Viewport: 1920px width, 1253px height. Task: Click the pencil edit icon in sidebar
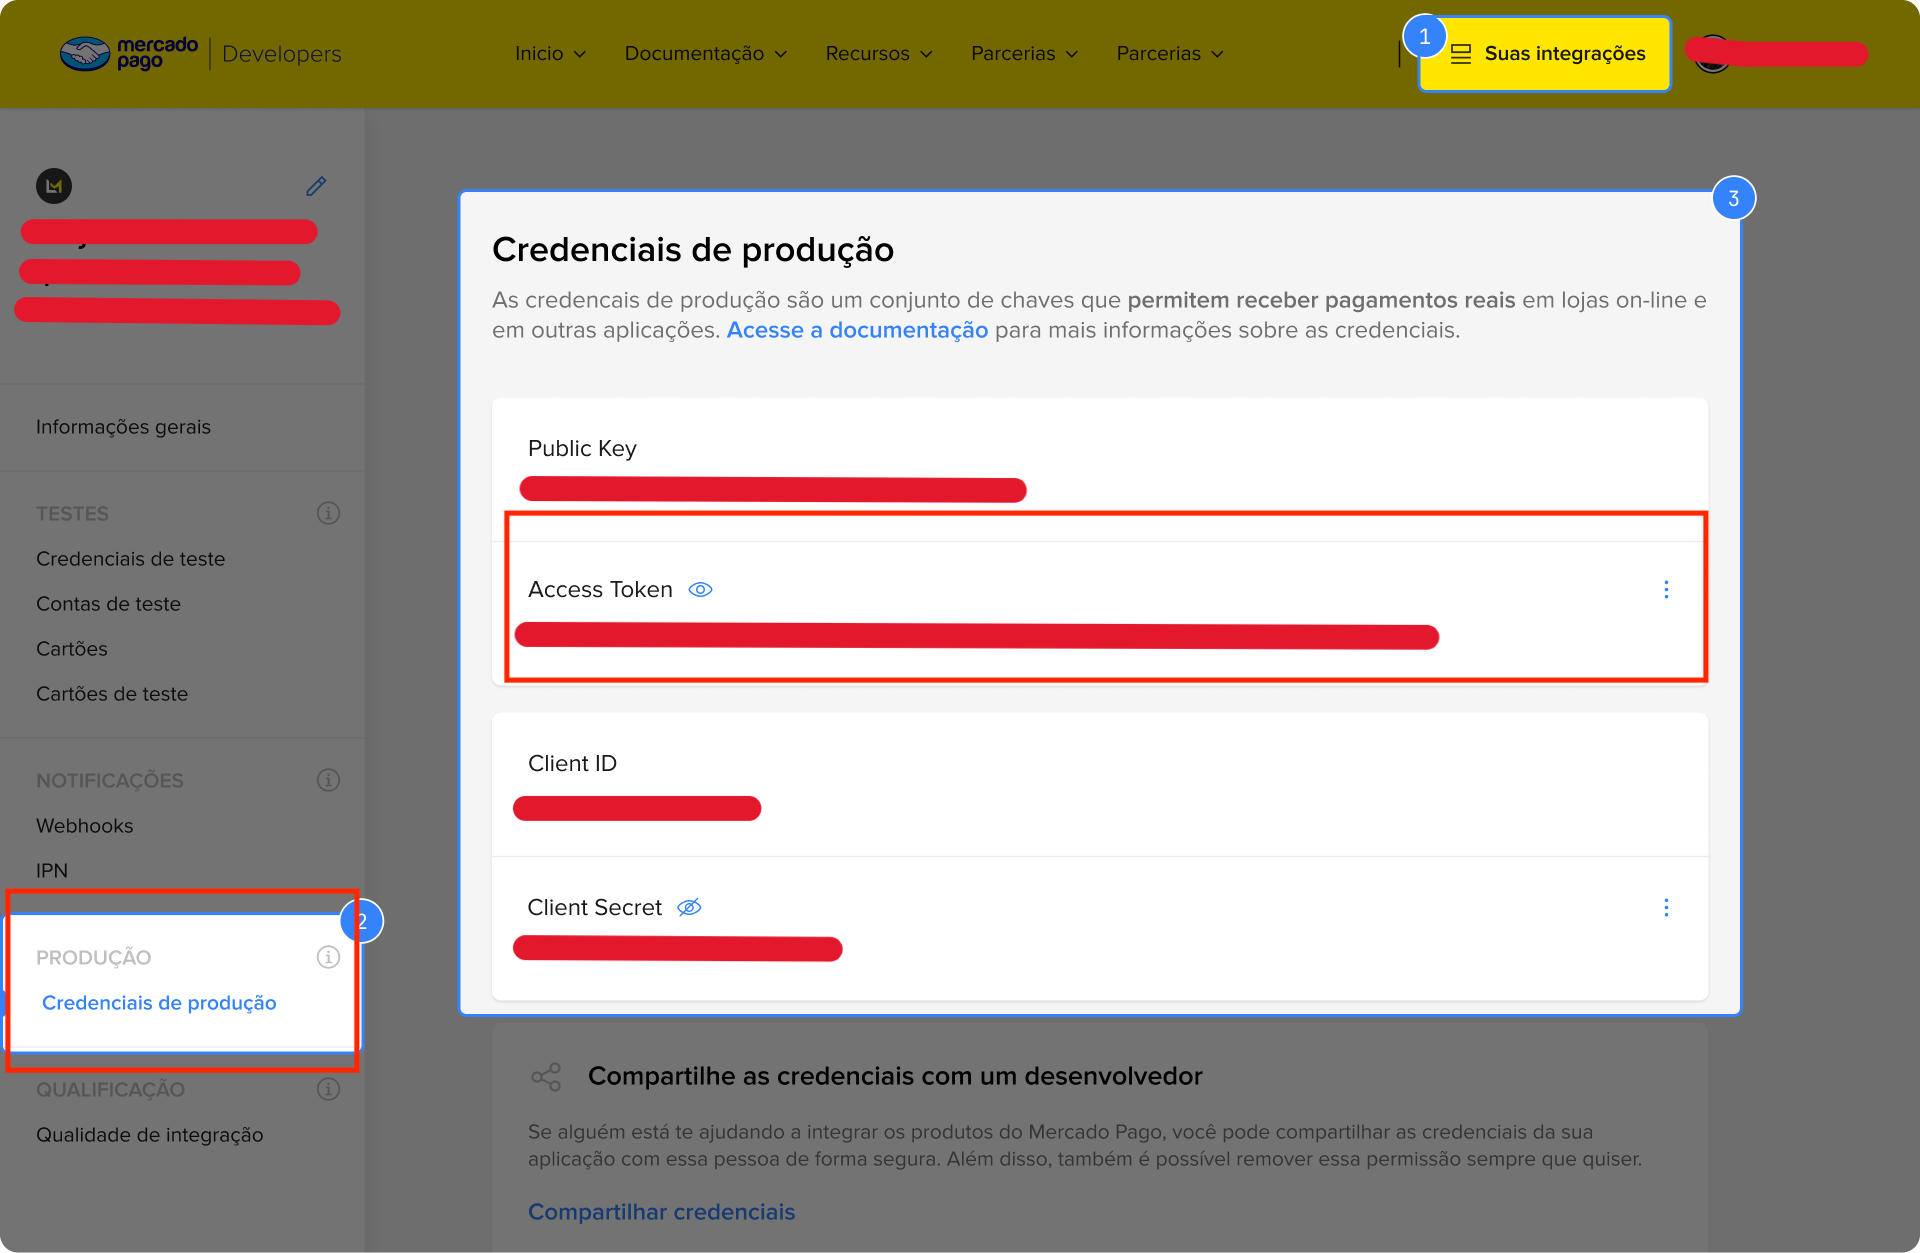point(316,186)
